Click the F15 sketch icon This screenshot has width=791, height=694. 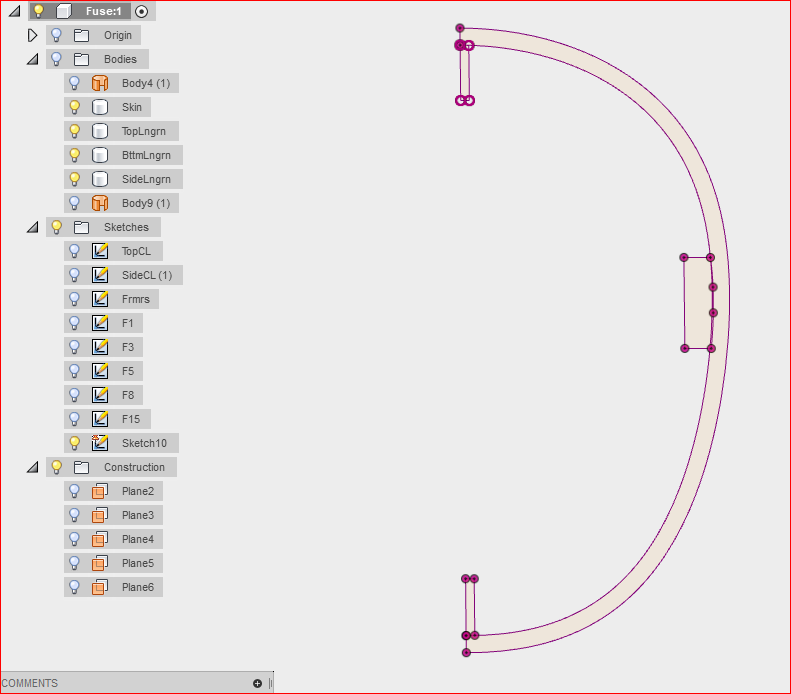tap(100, 419)
